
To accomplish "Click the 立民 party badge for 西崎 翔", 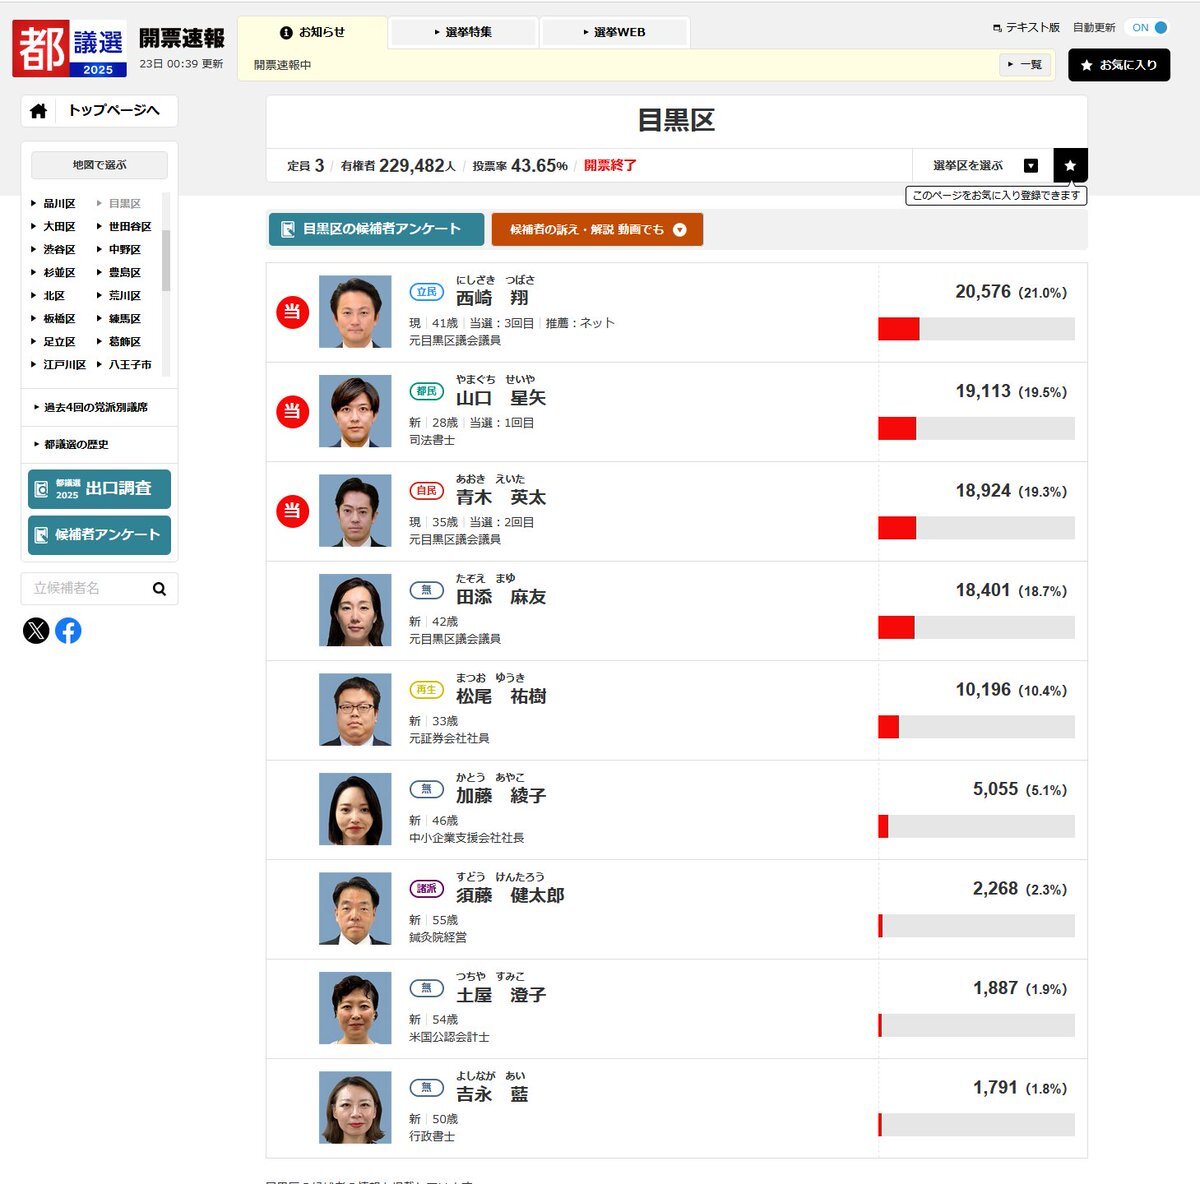I will pos(427,292).
